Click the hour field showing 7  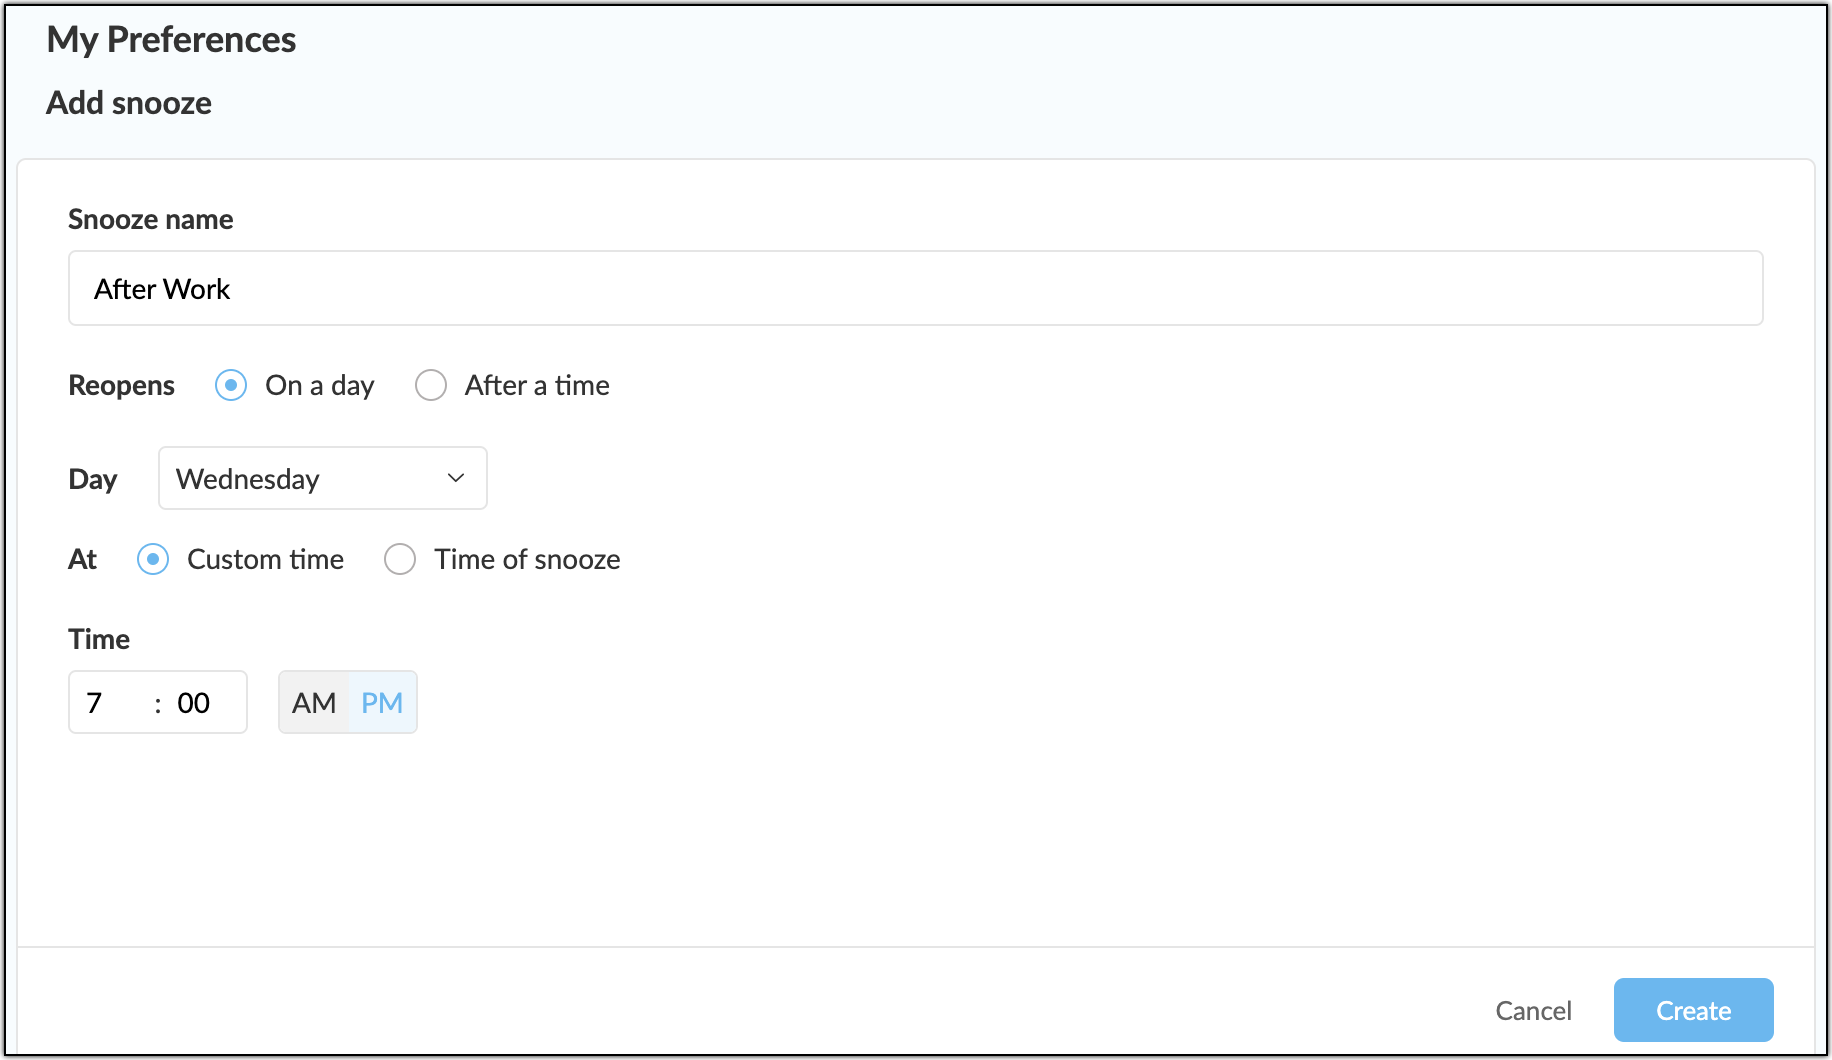[x=110, y=702]
